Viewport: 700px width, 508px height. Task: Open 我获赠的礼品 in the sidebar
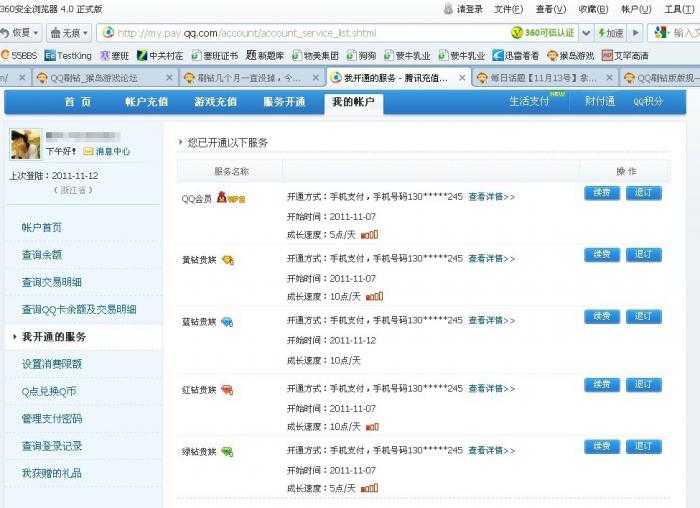point(52,473)
